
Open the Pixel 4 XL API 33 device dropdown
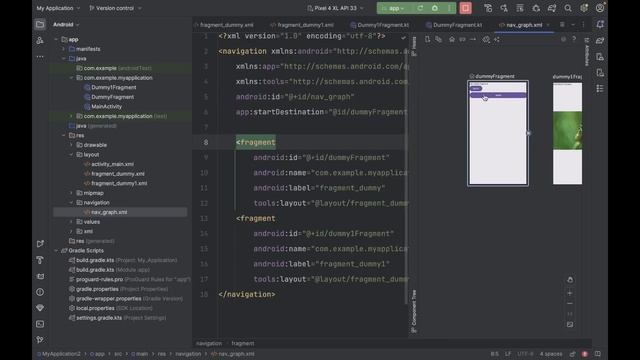(x=335, y=8)
